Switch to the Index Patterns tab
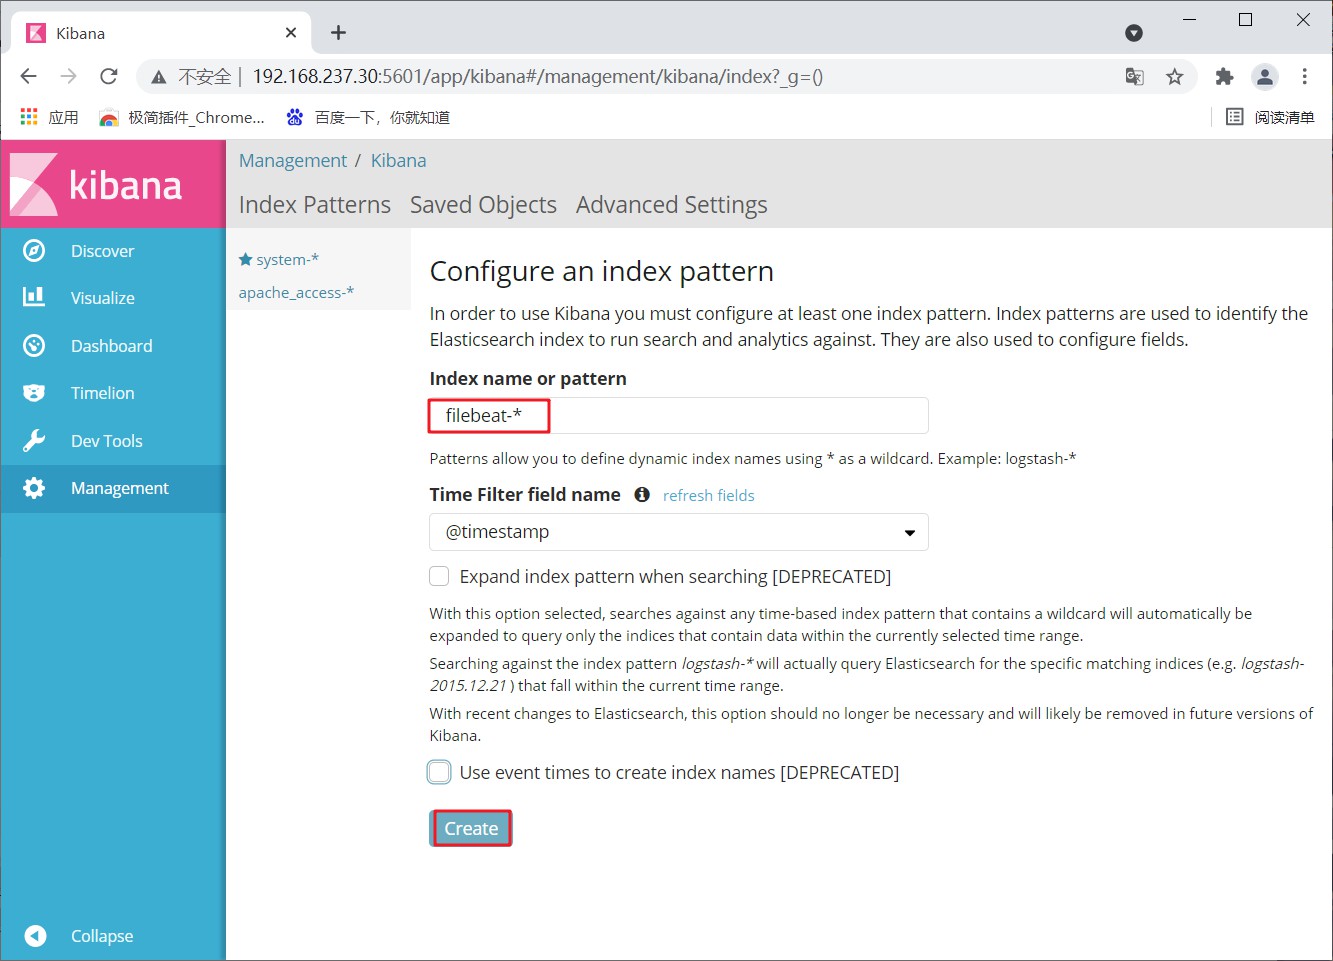Image resolution: width=1333 pixels, height=961 pixels. pyautogui.click(x=315, y=205)
